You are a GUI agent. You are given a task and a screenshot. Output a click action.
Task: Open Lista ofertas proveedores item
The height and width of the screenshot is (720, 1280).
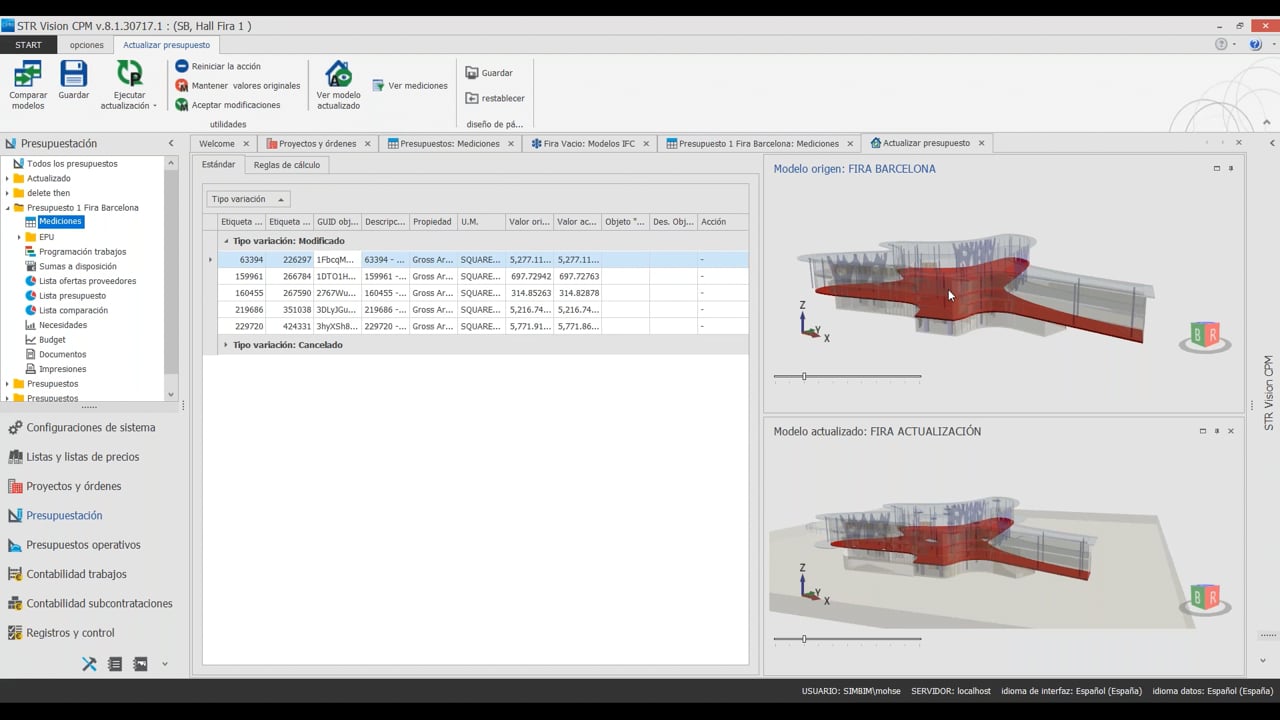[87, 281]
